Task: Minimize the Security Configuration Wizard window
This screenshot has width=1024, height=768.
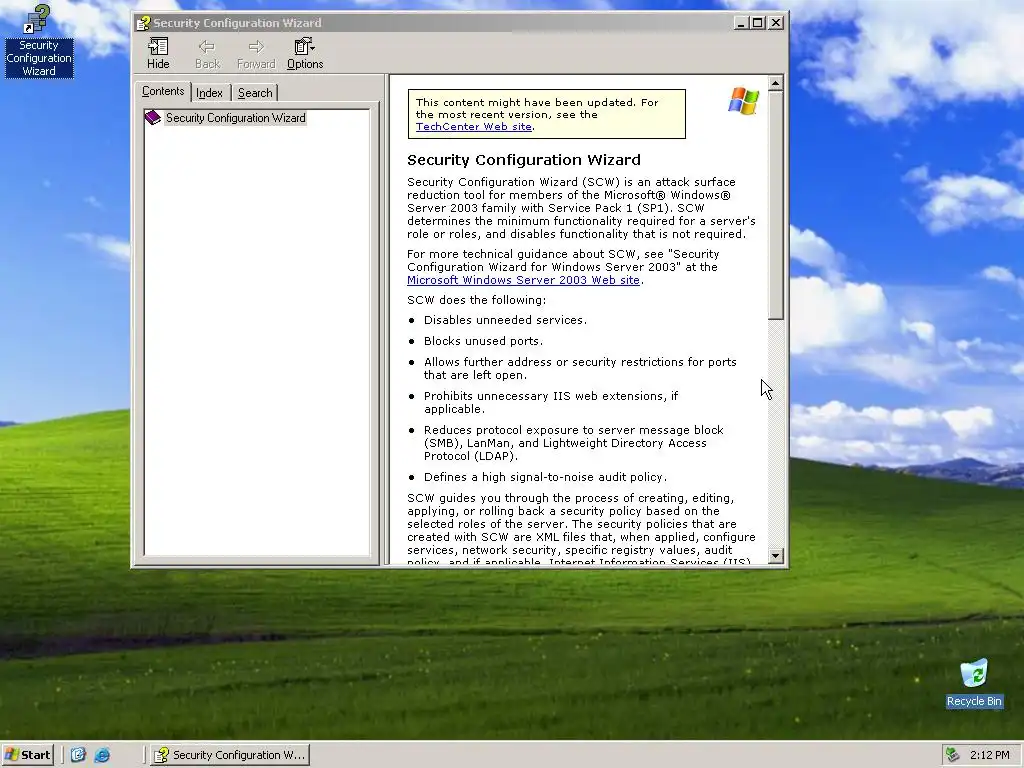Action: point(741,23)
